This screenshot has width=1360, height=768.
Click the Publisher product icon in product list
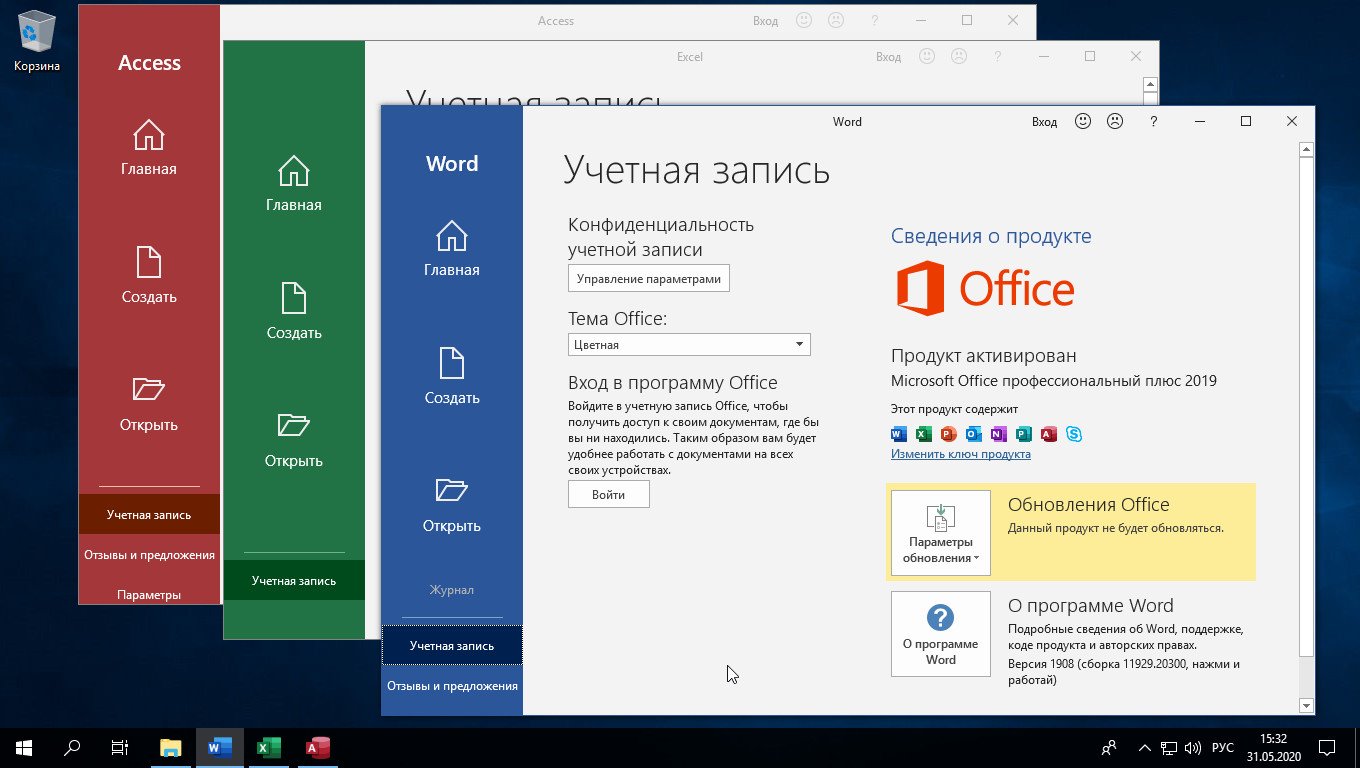[1023, 433]
